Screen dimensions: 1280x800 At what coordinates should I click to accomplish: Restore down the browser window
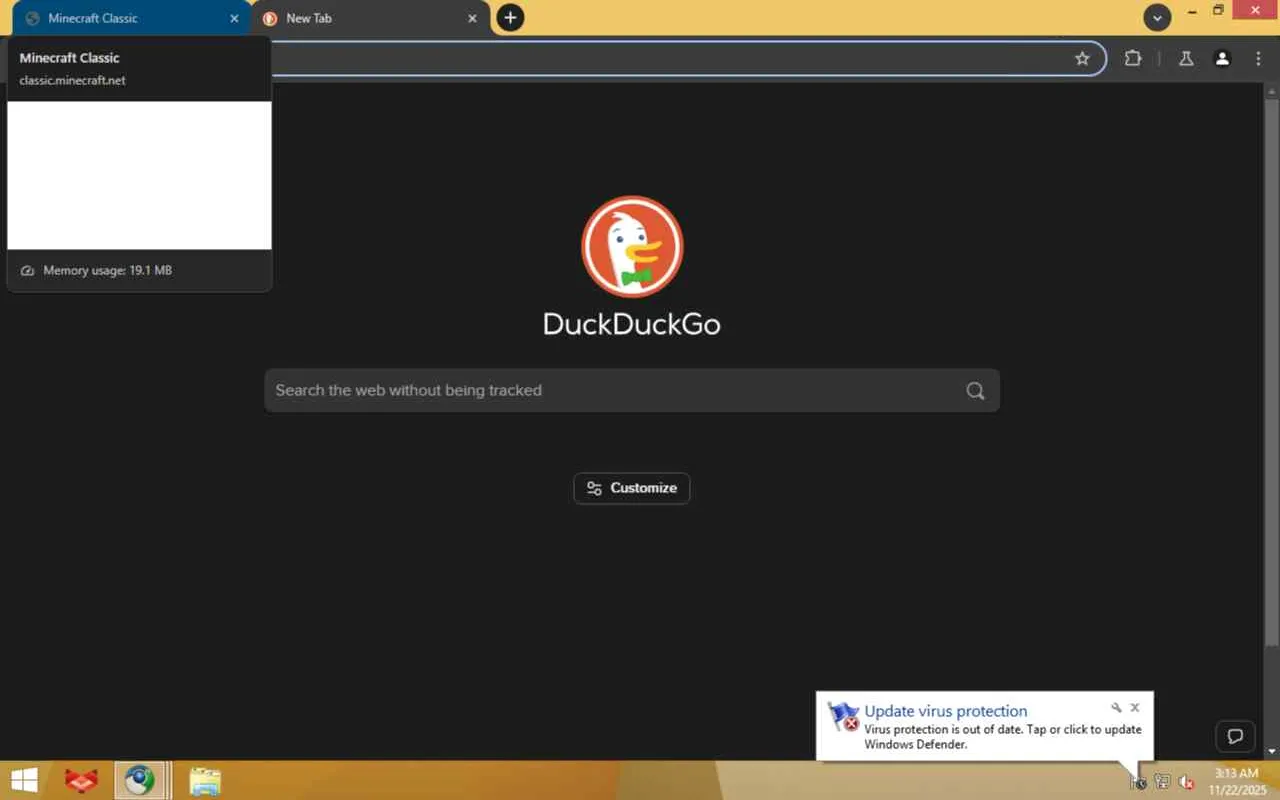pos(1218,11)
